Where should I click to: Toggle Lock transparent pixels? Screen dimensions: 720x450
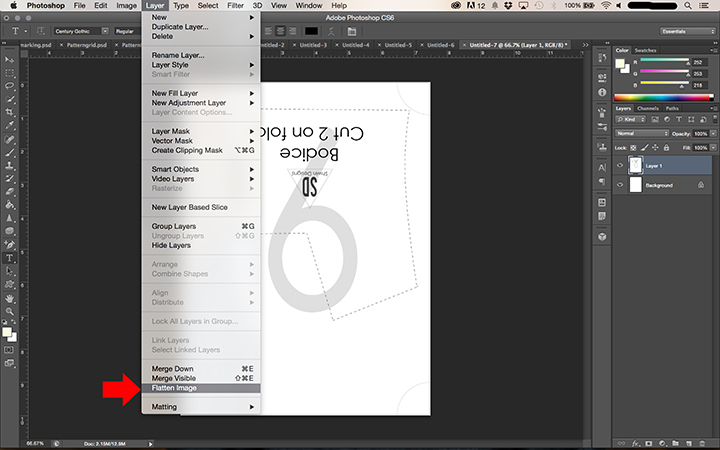[x=633, y=147]
